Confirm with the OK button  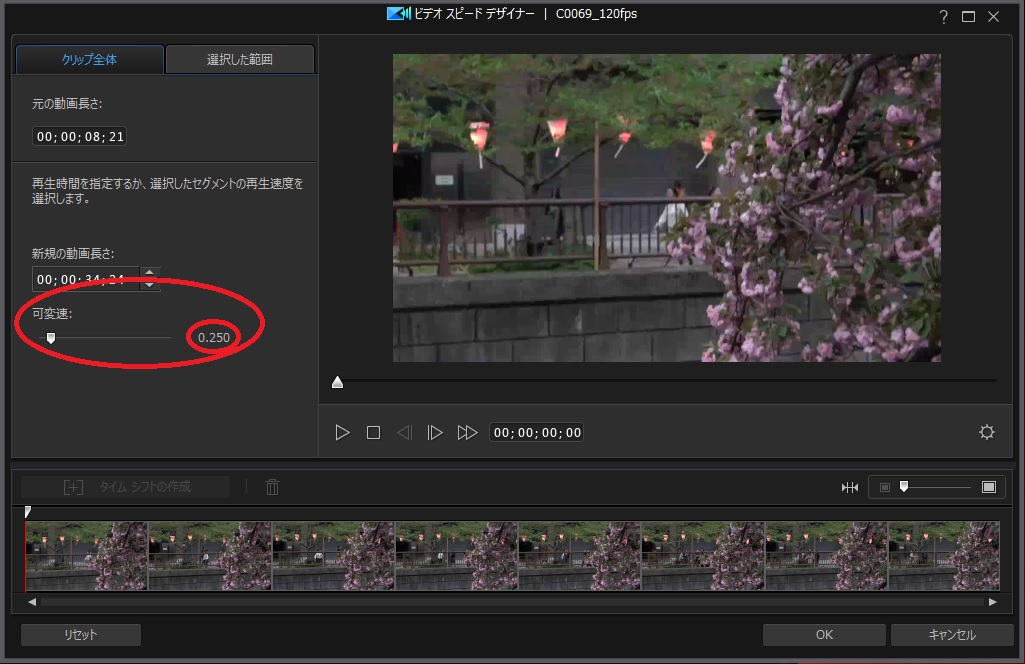coord(824,635)
